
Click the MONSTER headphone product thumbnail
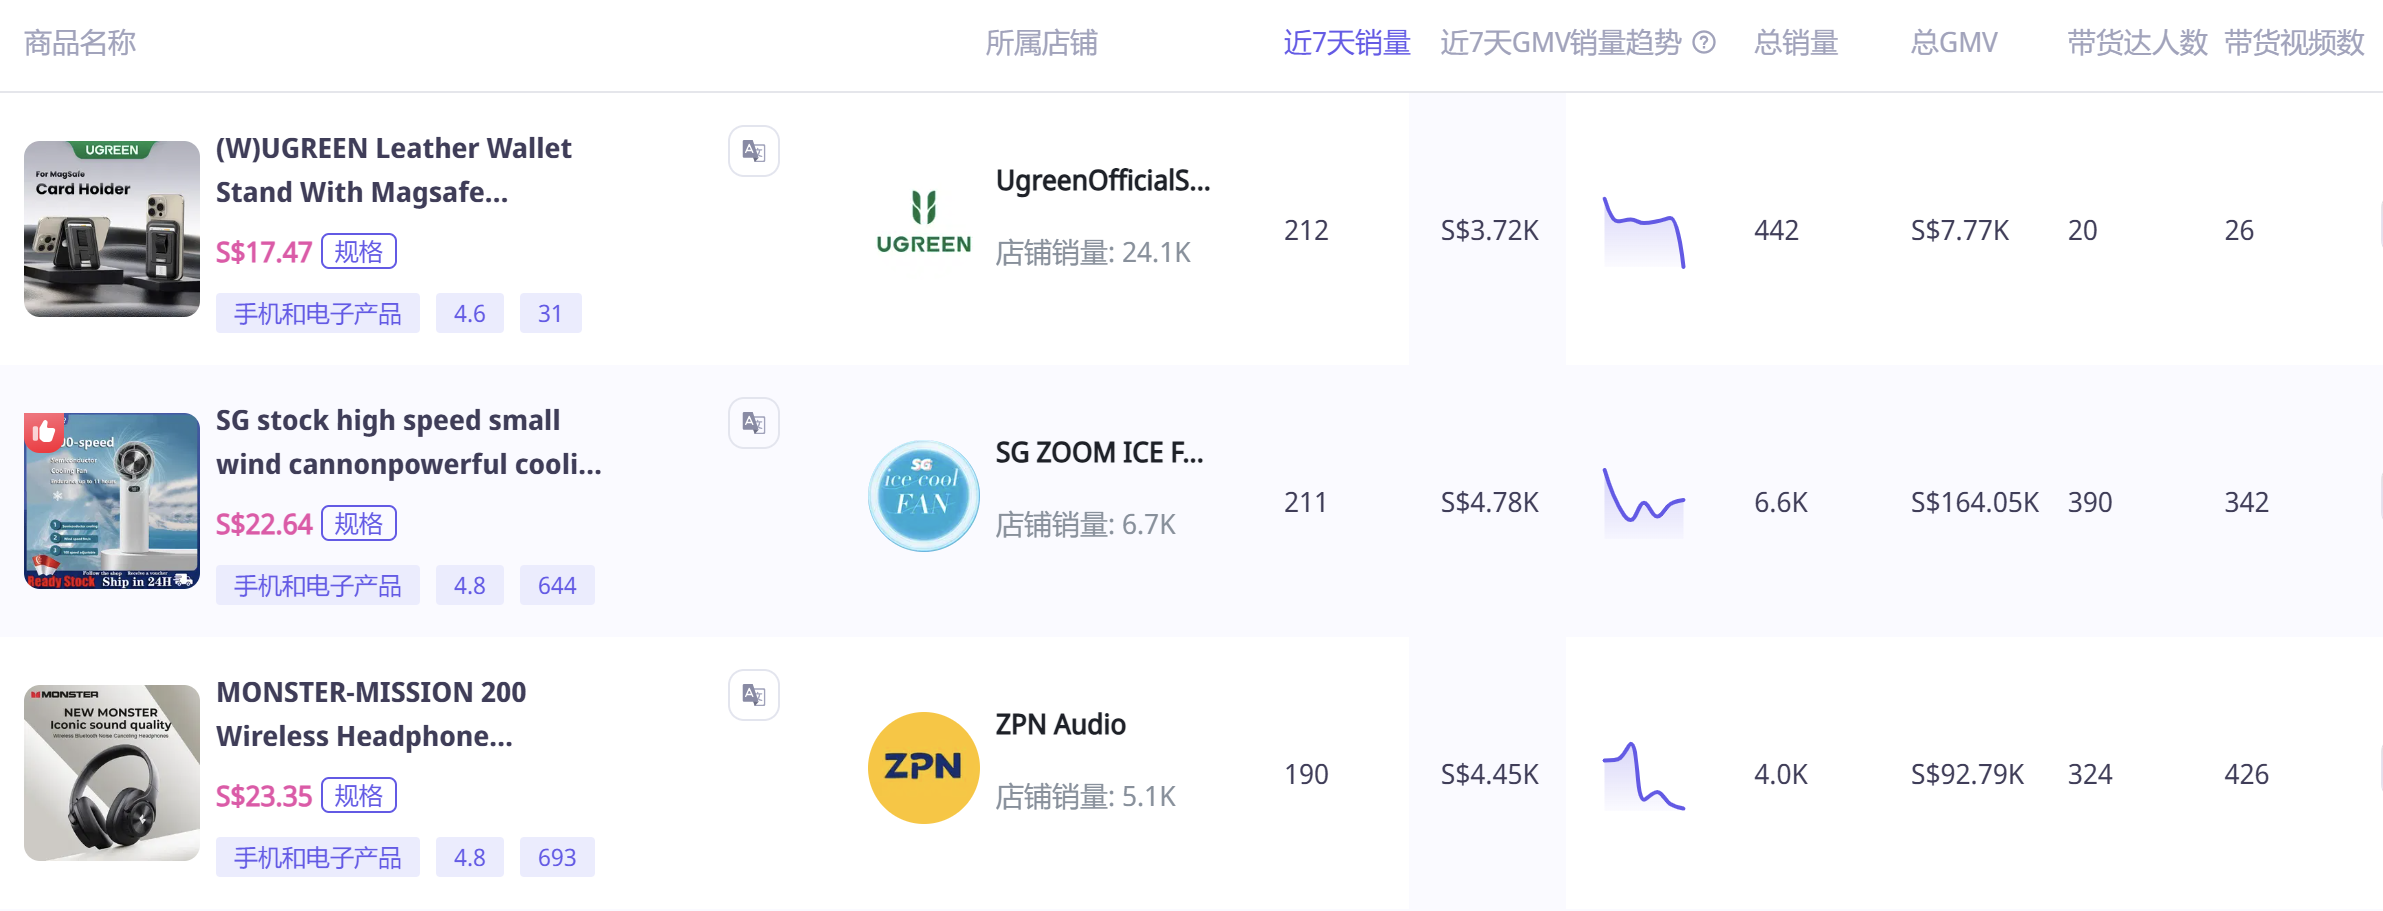(112, 772)
